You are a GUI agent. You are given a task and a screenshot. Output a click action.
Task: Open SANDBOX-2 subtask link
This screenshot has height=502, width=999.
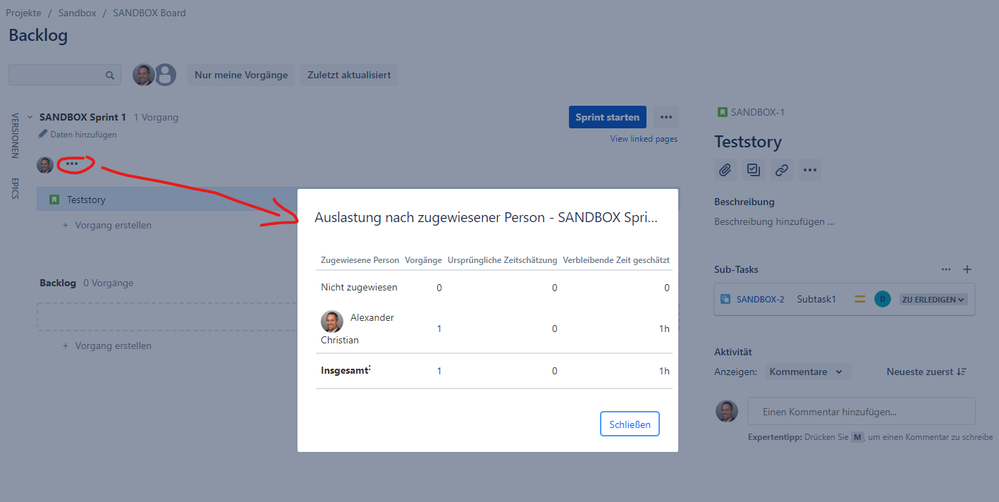(x=760, y=299)
